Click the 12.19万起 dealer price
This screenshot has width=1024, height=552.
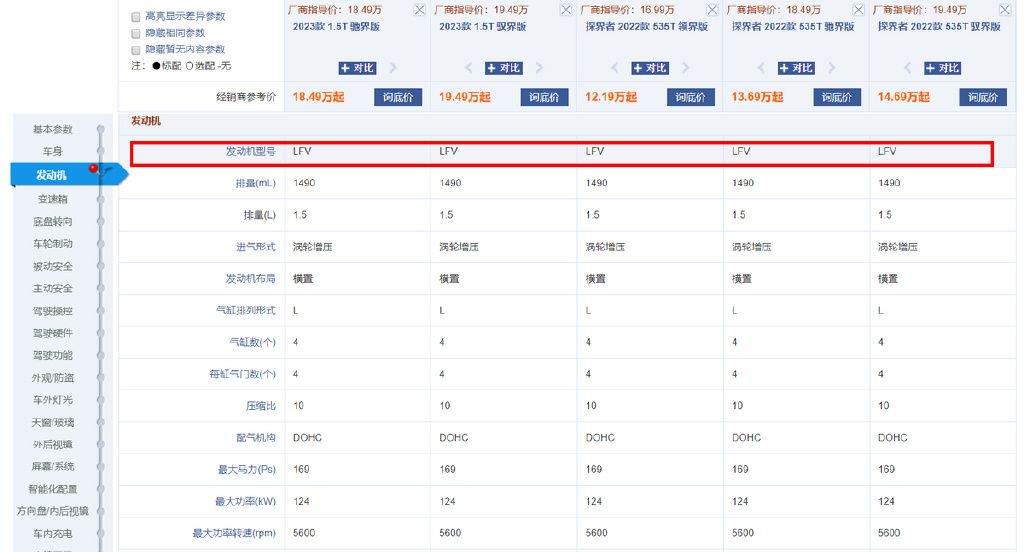tap(611, 97)
